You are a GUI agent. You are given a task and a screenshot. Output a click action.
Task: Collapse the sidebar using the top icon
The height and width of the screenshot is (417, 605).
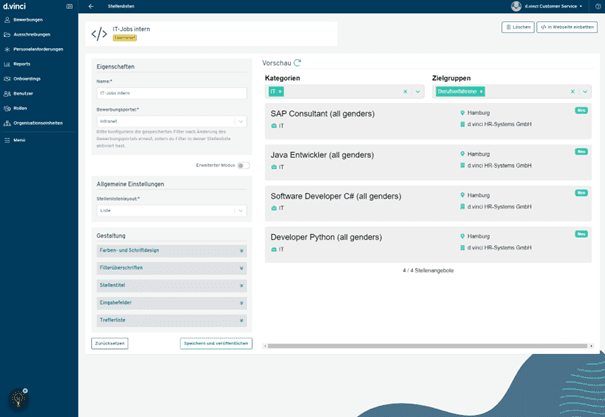[x=69, y=6]
